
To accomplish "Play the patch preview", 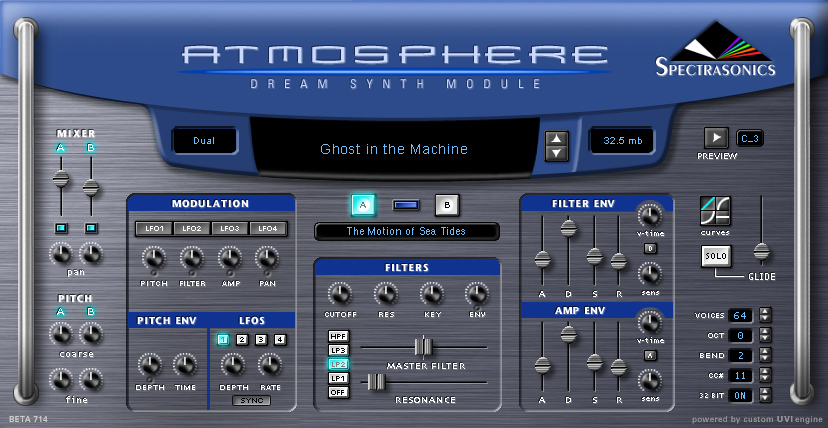I will [716, 138].
